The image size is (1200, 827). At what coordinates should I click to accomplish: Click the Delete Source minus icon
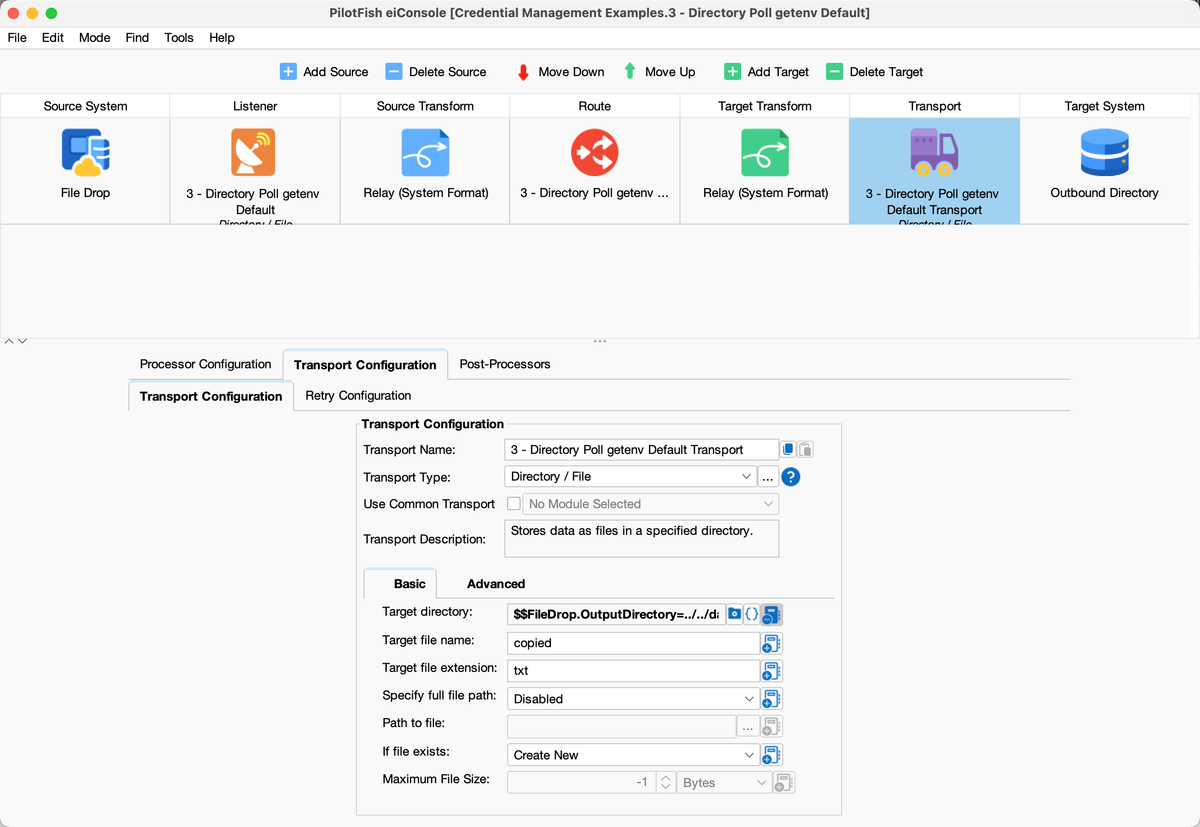coord(394,72)
